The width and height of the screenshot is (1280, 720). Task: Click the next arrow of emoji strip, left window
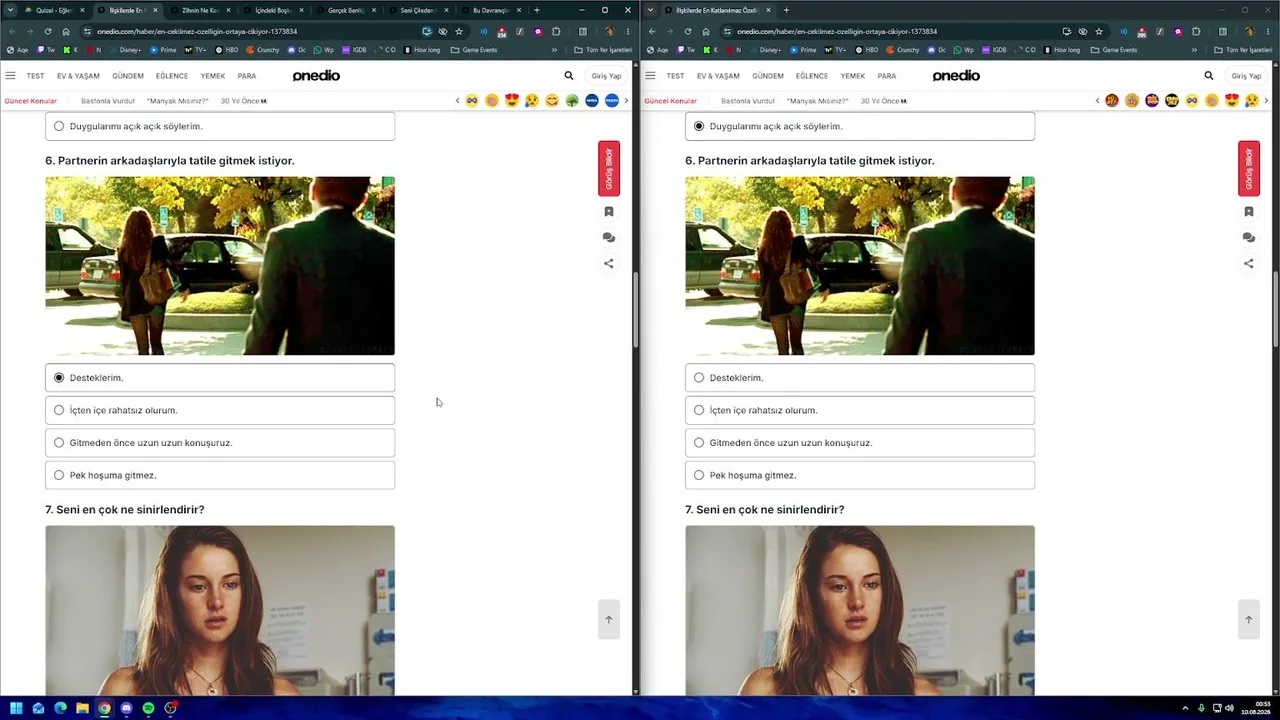pyautogui.click(x=626, y=101)
